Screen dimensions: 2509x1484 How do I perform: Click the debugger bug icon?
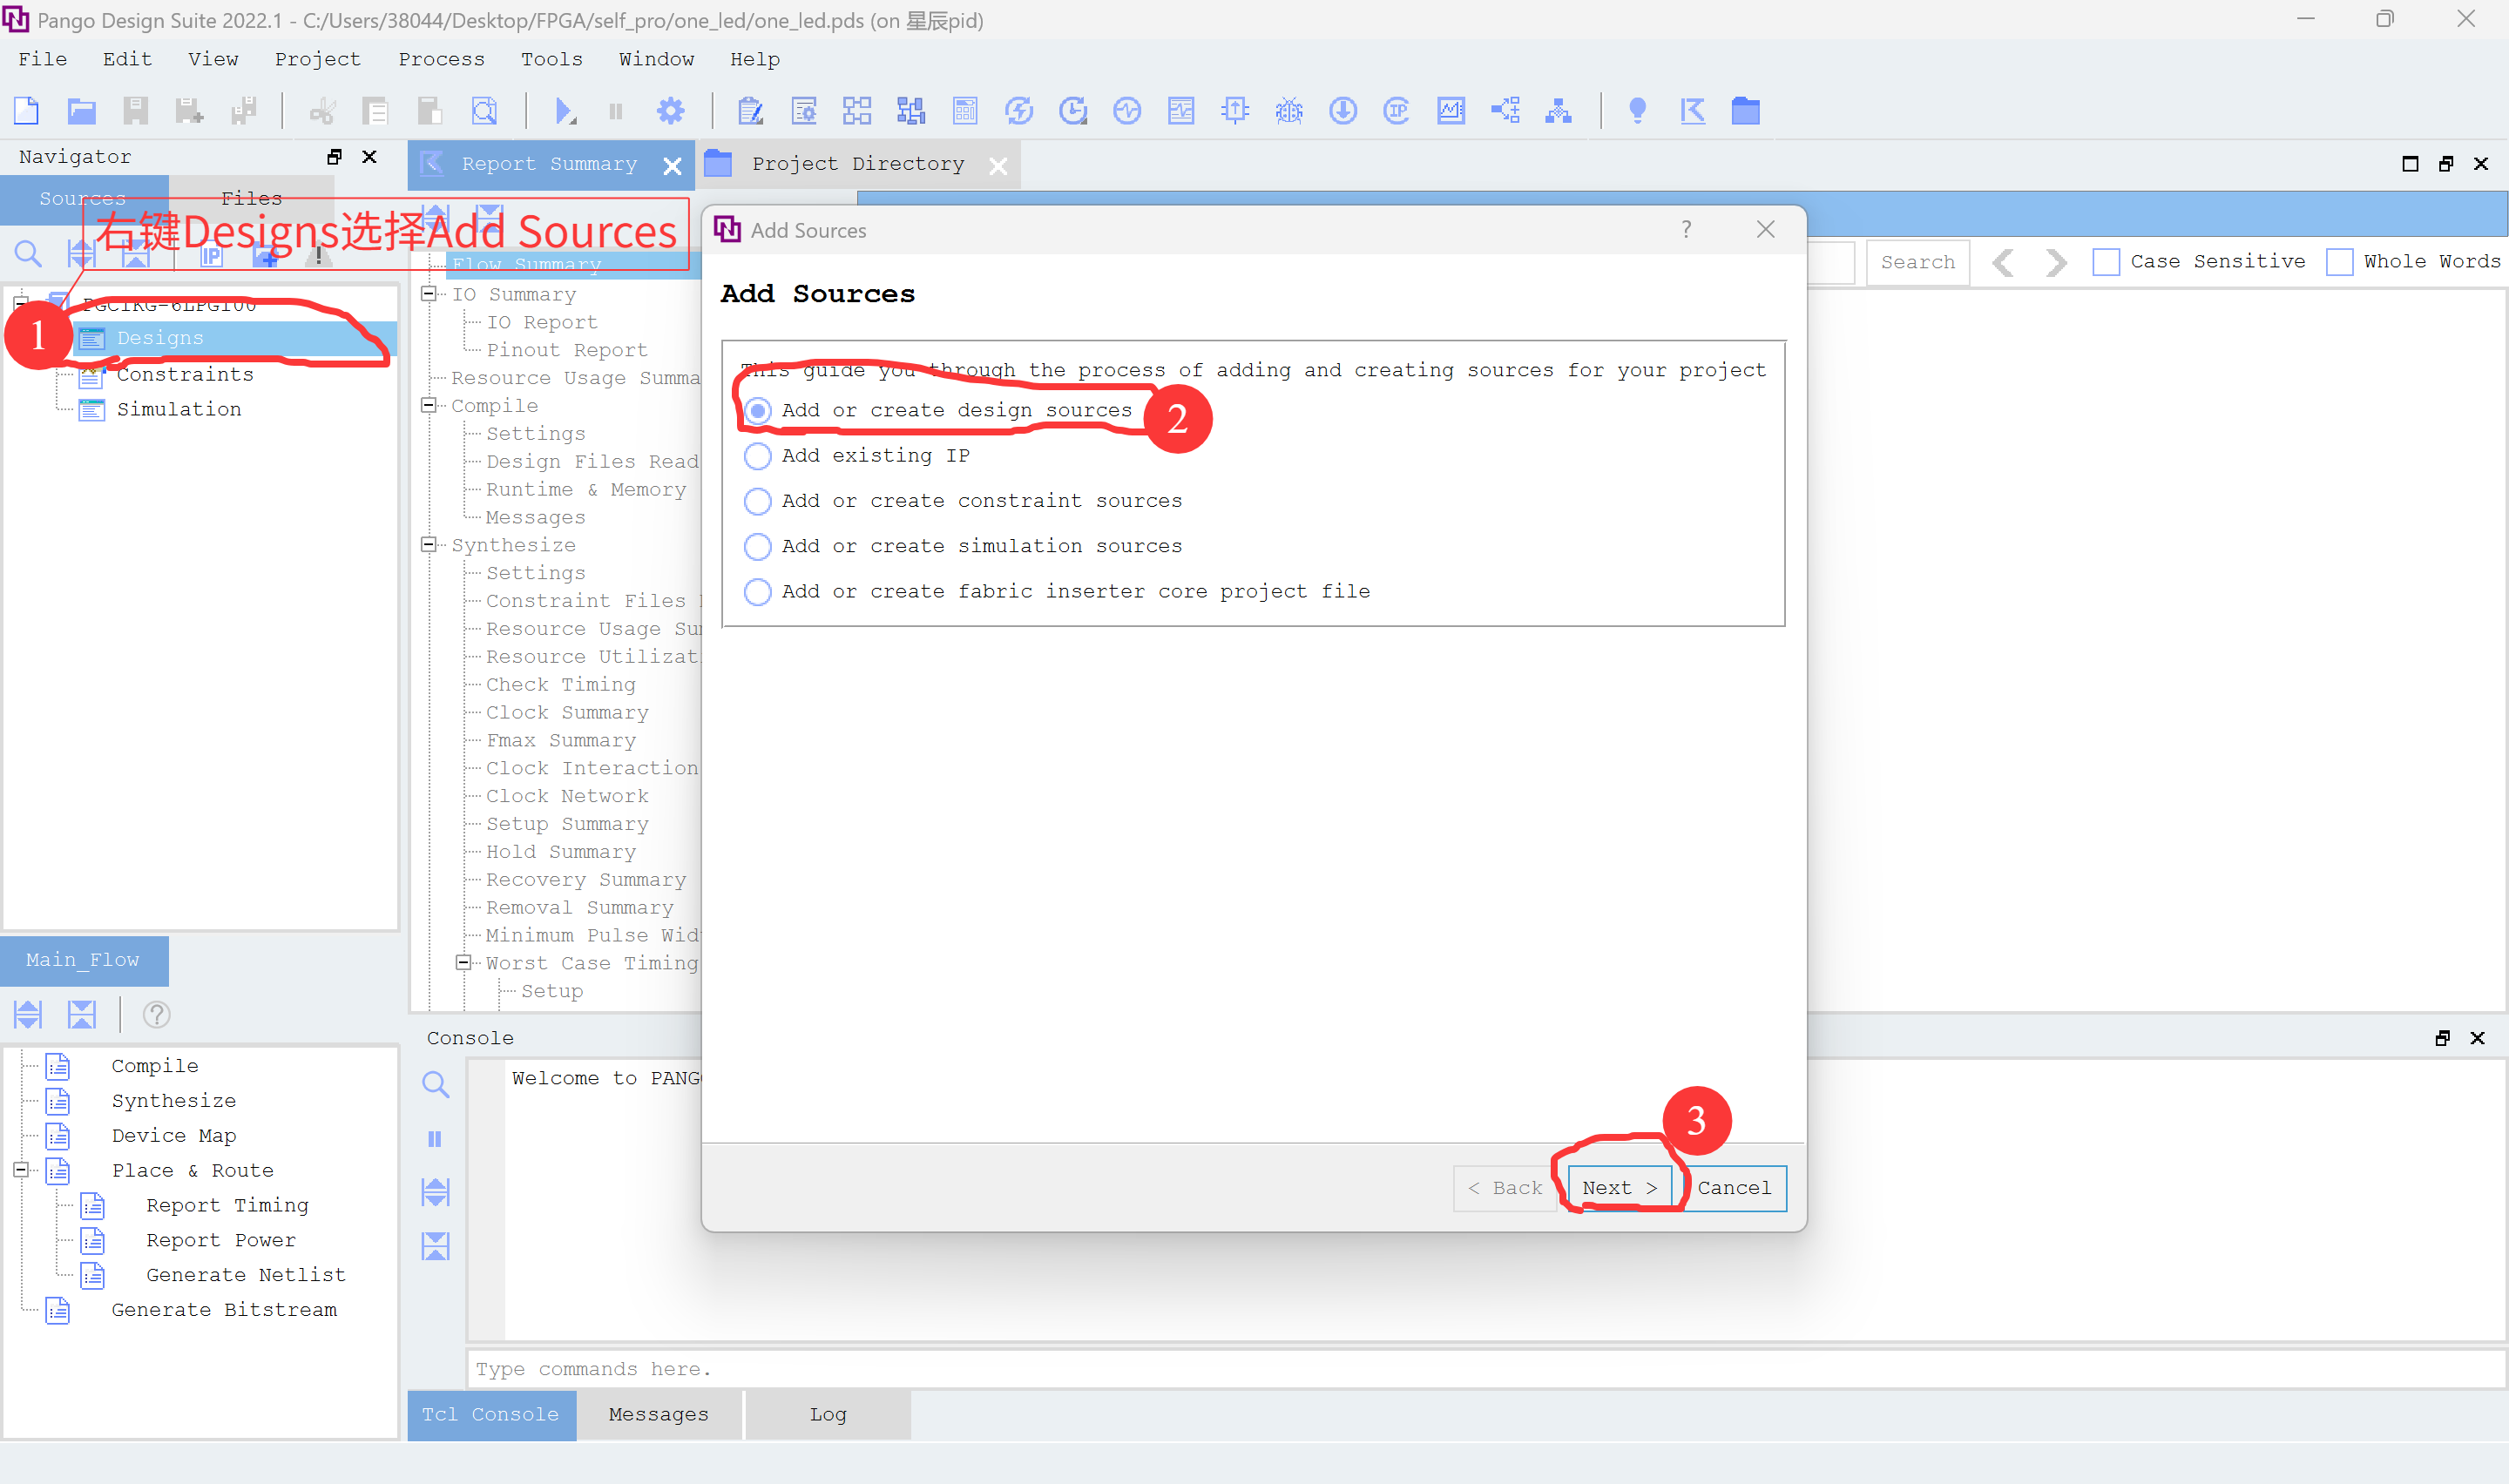tap(1289, 111)
